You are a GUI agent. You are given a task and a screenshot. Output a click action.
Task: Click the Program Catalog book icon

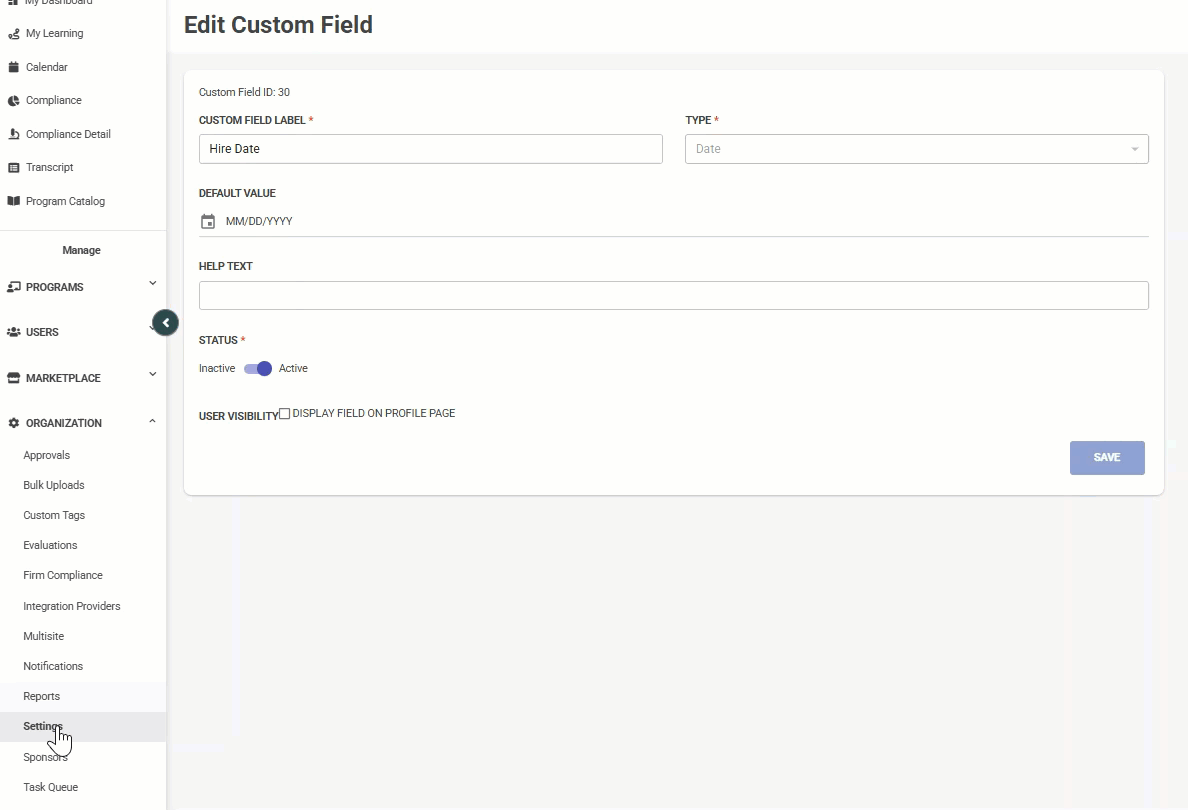(14, 201)
